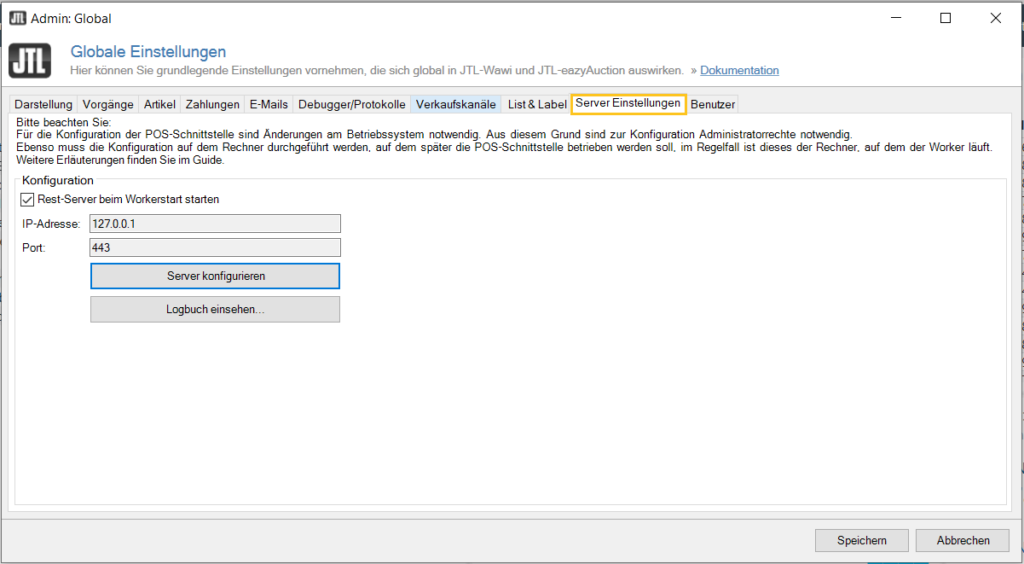Select the List & Label tab
Image resolution: width=1024 pixels, height=564 pixels.
tap(537, 104)
